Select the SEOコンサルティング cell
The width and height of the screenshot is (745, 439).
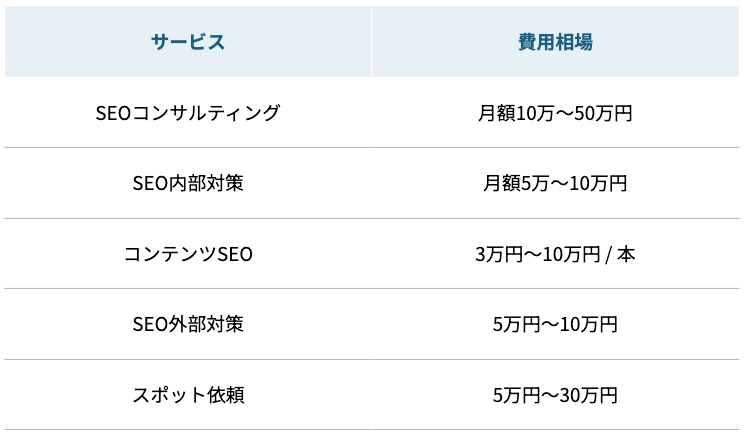coord(188,113)
